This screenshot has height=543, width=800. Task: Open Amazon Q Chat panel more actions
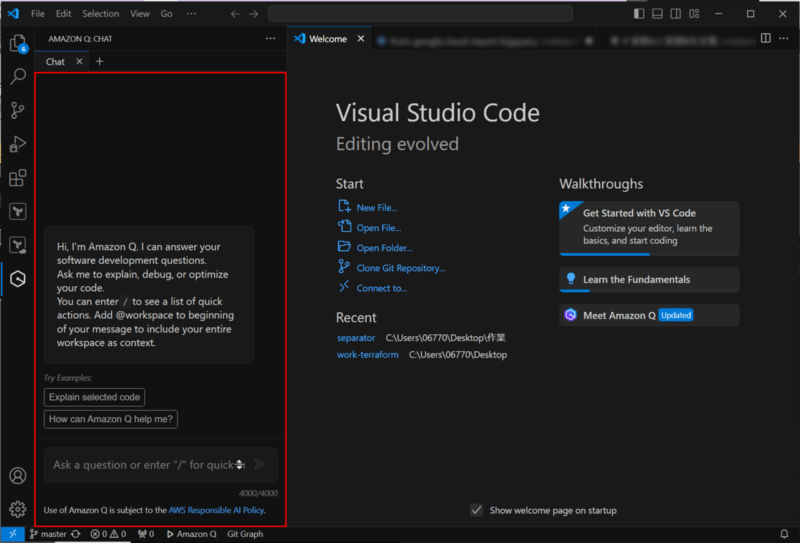click(x=270, y=38)
